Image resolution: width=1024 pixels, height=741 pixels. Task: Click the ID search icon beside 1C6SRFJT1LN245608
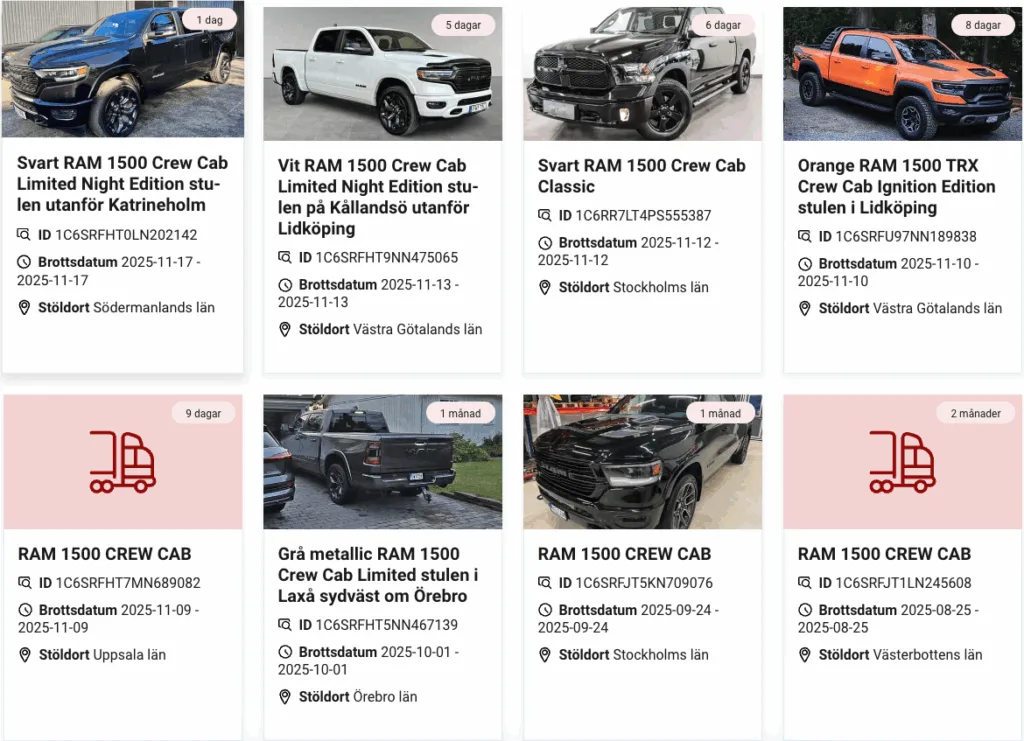point(805,582)
